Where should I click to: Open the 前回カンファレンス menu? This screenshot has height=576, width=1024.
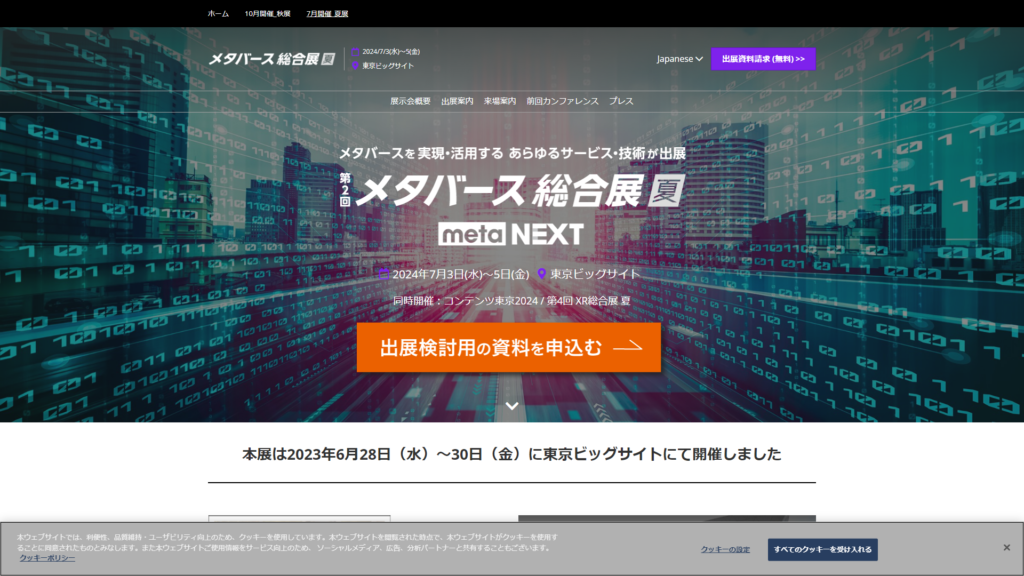[562, 101]
